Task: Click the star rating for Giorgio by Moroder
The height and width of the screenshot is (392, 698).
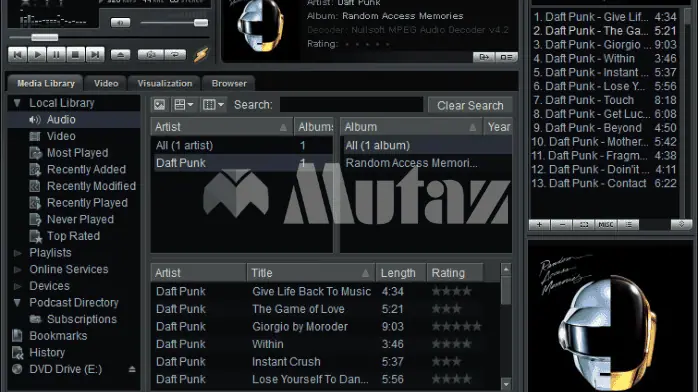Action: (456, 327)
